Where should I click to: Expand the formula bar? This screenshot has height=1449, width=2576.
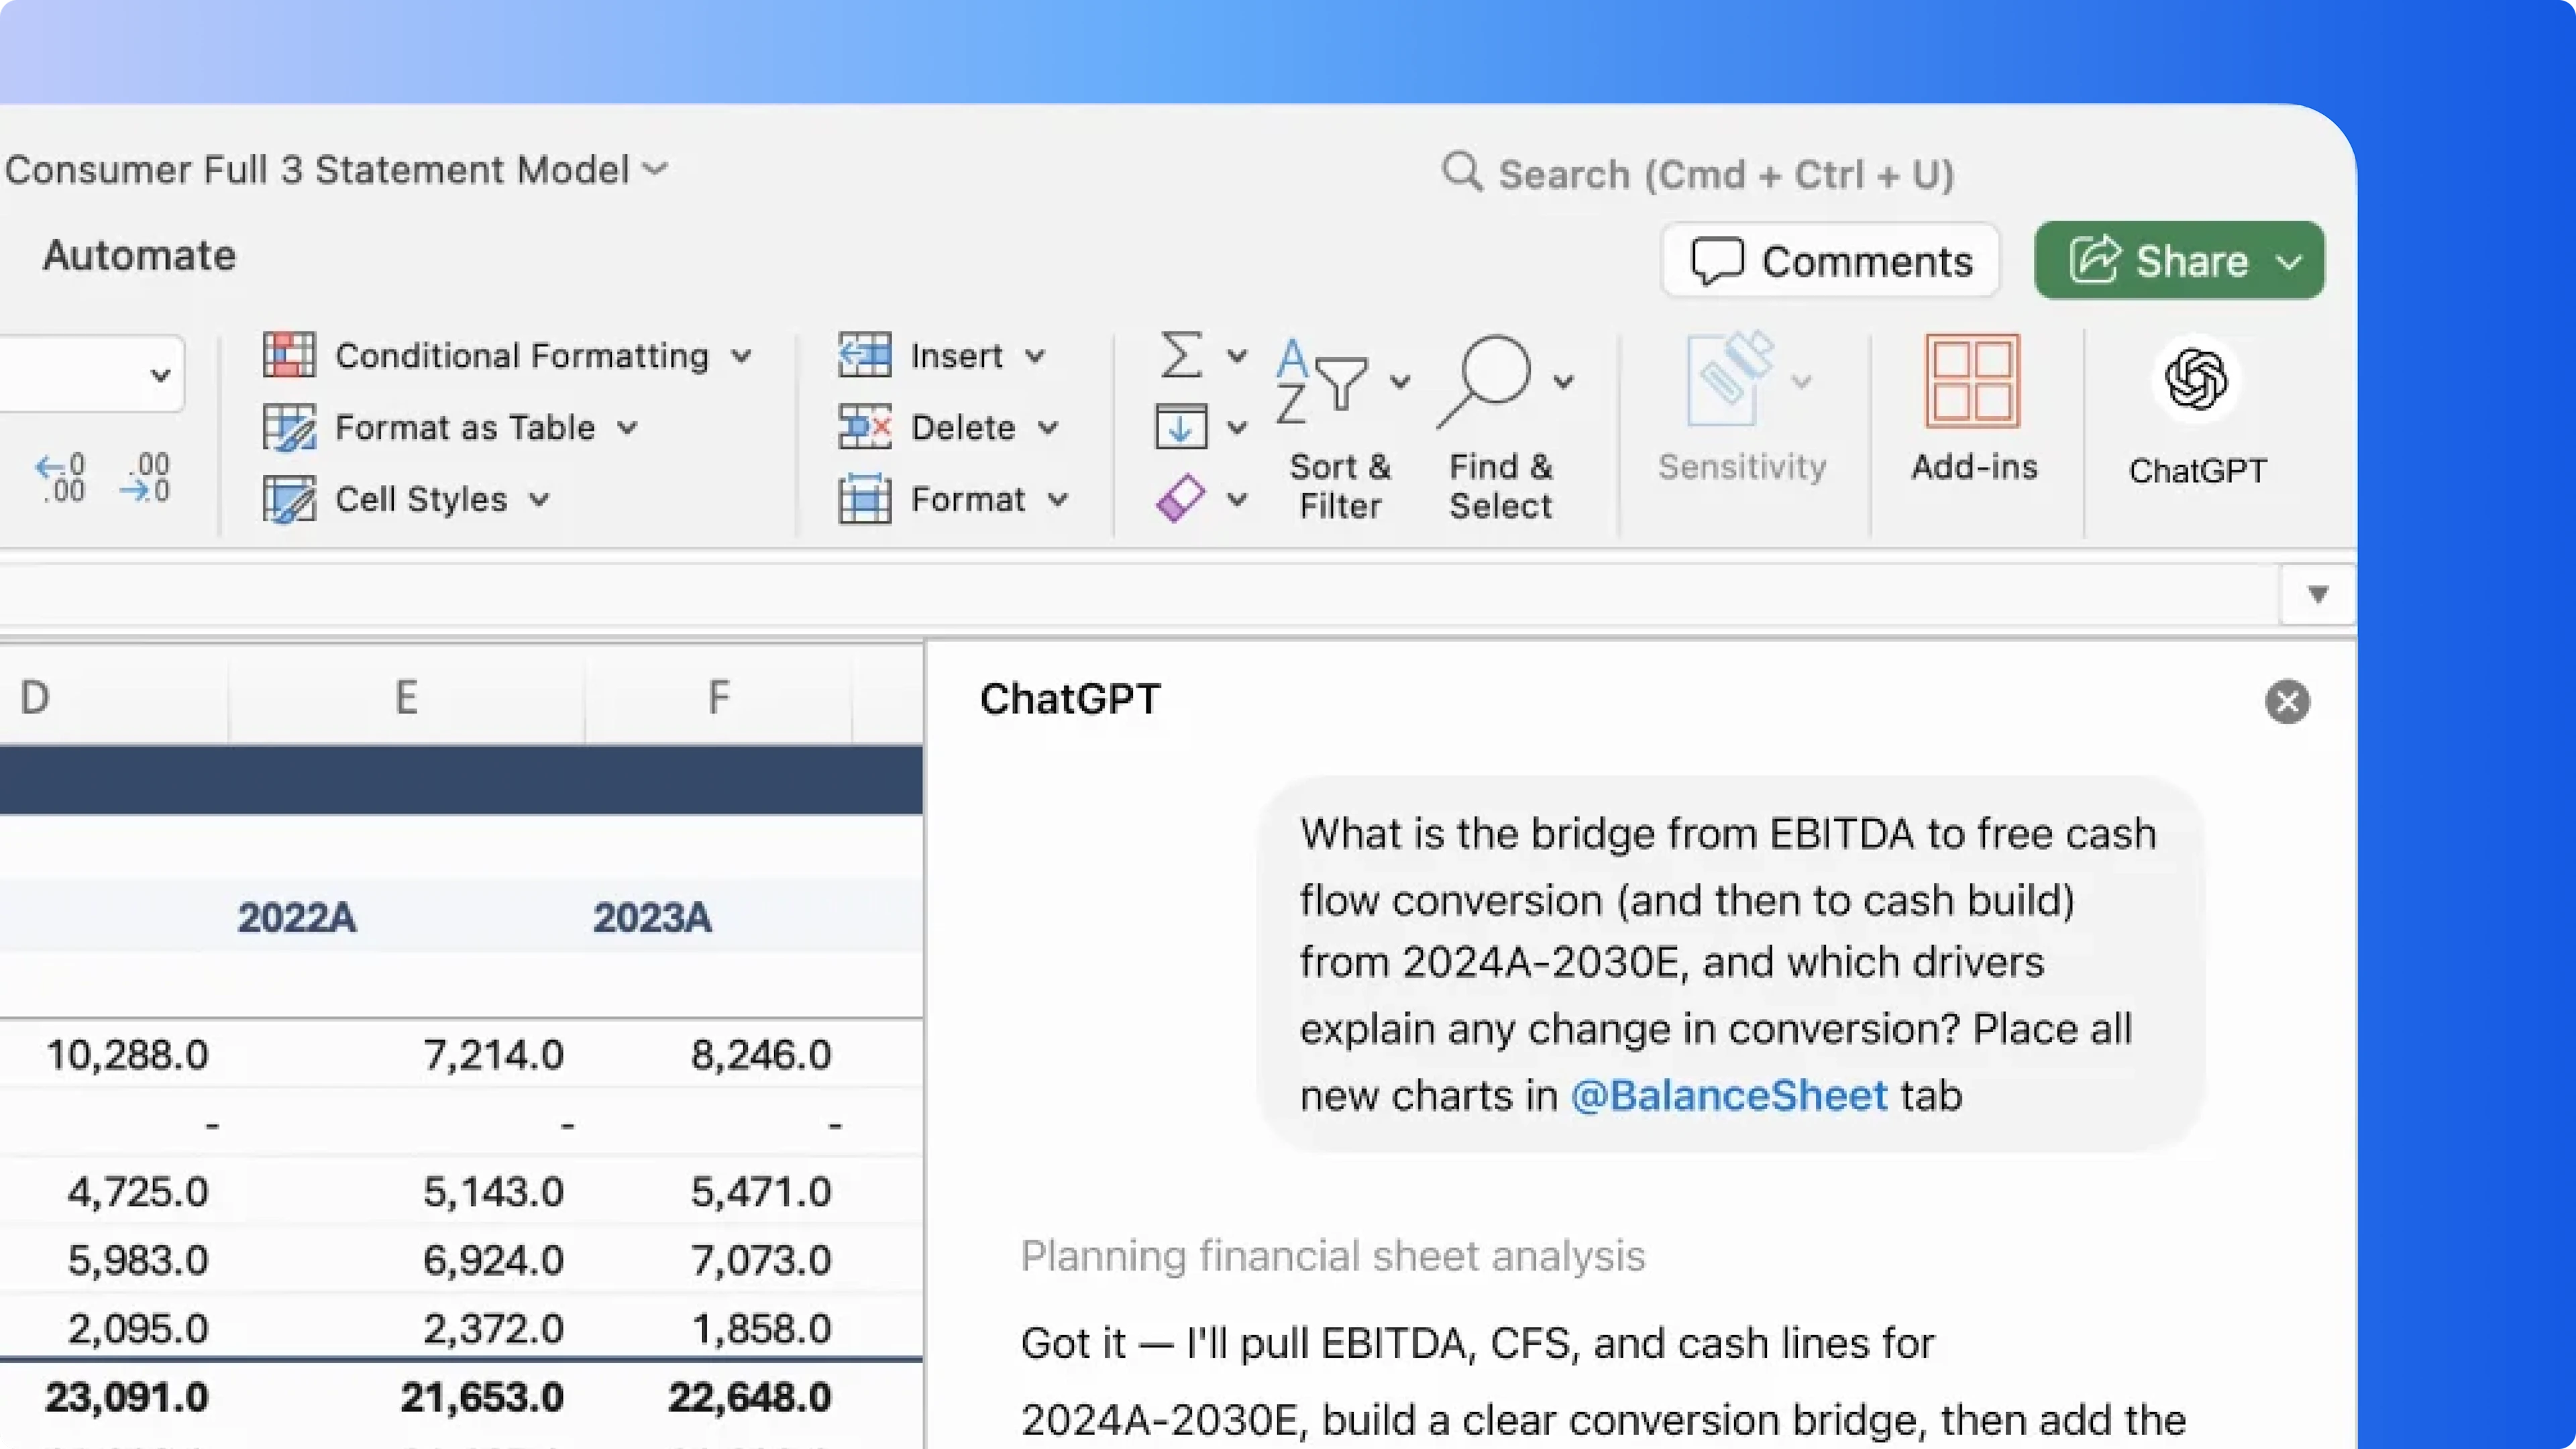pyautogui.click(x=2318, y=594)
